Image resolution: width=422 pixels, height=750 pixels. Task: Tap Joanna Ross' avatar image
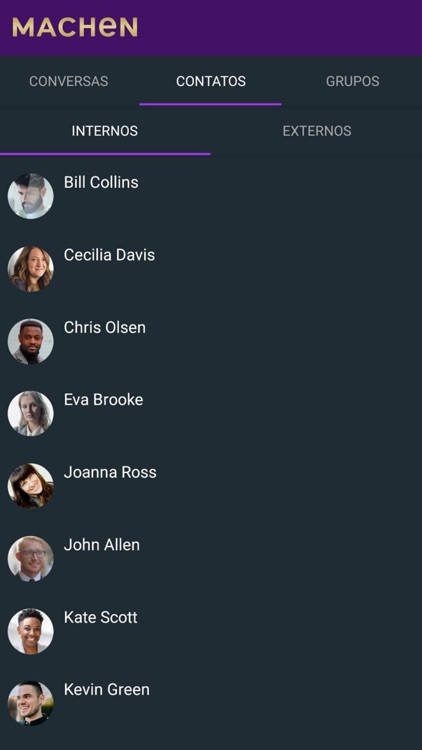(x=31, y=486)
